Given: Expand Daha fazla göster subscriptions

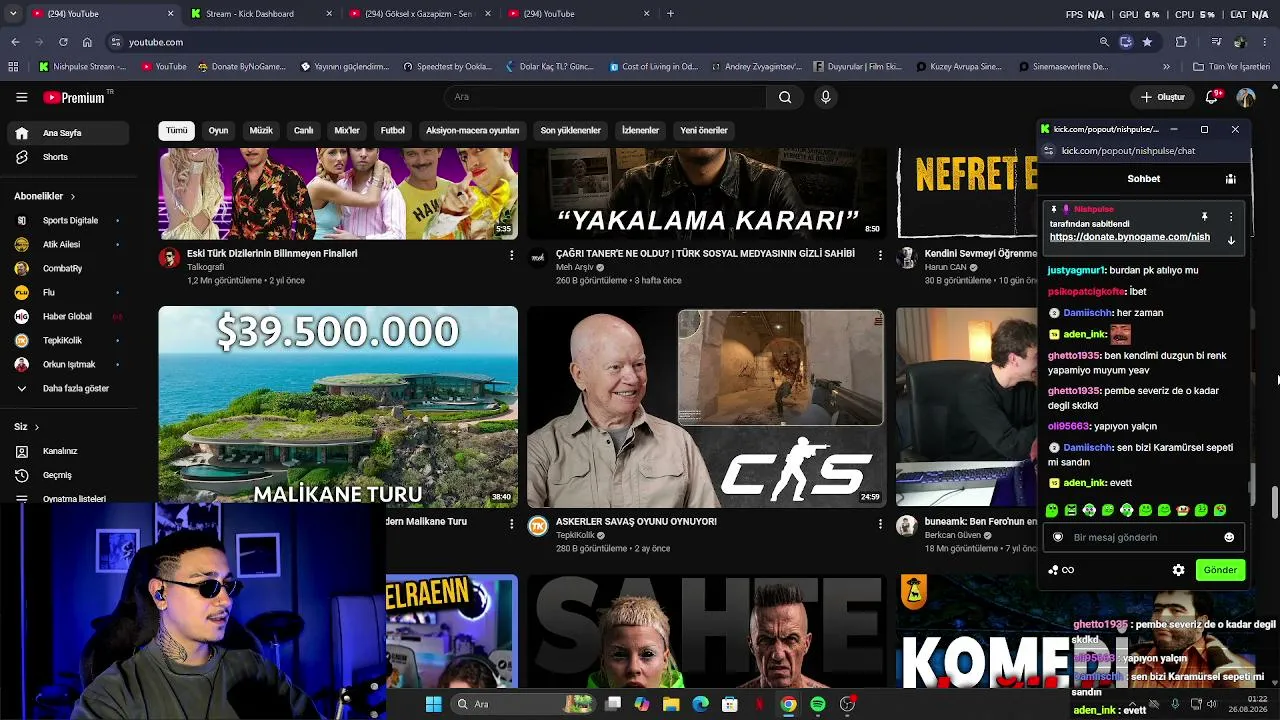Looking at the screenshot, I should click(68, 388).
